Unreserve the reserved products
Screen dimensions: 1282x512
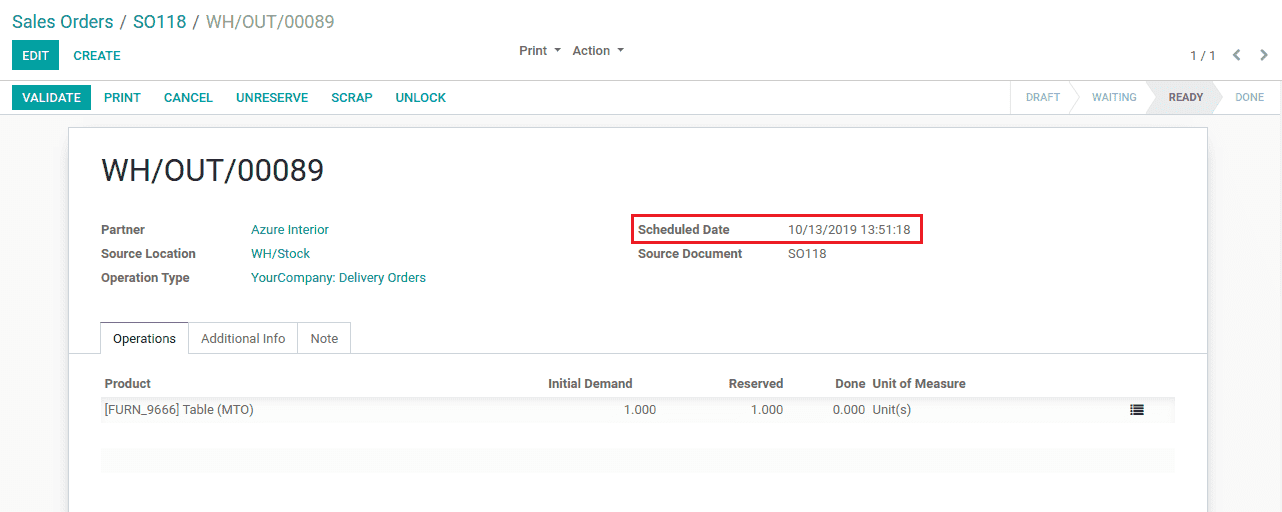pyautogui.click(x=272, y=97)
